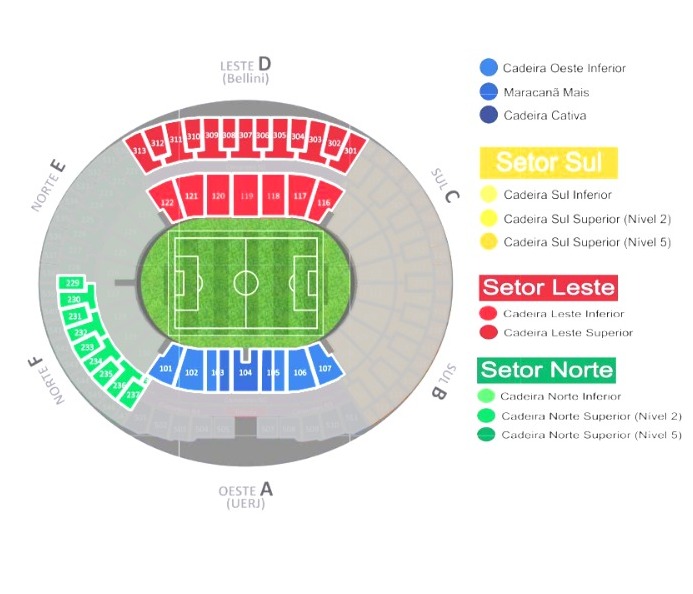Image resolution: width=693 pixels, height=594 pixels.
Task: Select the Cadeira Cativa dark blue swatch
Action: pos(488,115)
